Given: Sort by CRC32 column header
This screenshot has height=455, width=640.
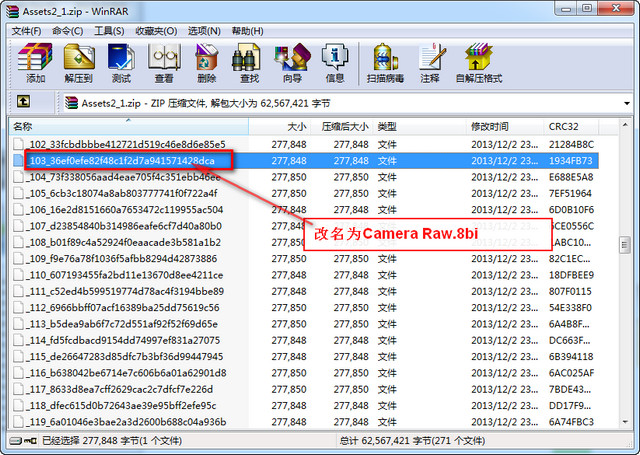Looking at the screenshot, I should tap(571, 127).
